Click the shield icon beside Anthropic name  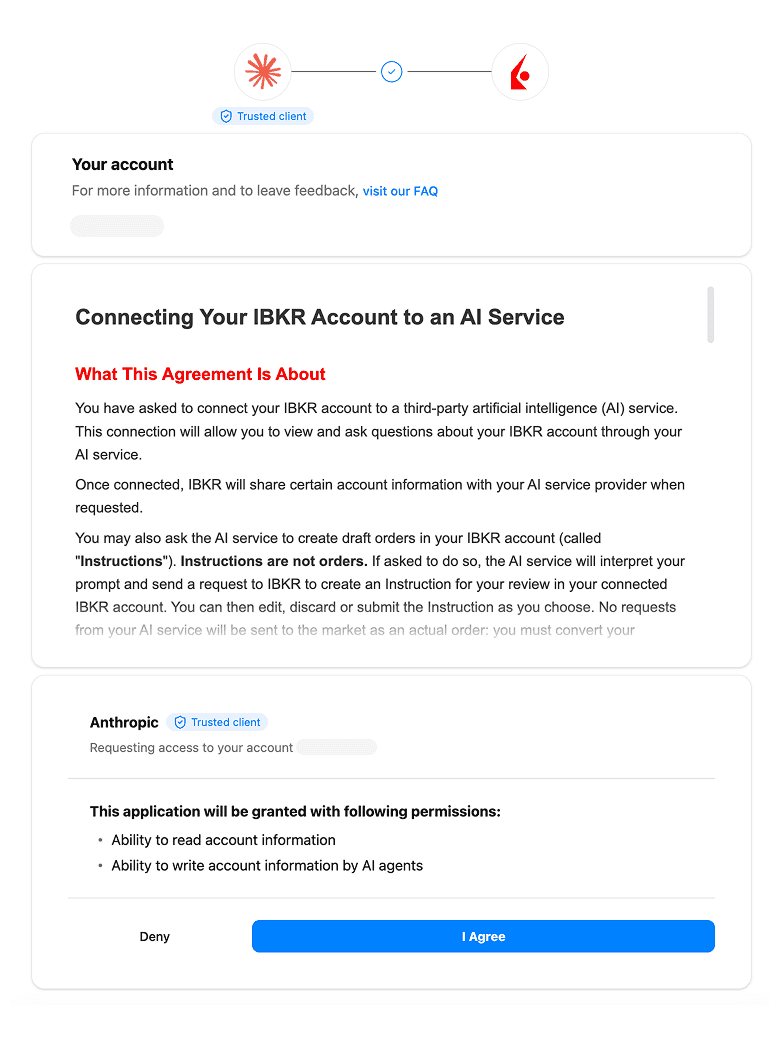tap(180, 722)
